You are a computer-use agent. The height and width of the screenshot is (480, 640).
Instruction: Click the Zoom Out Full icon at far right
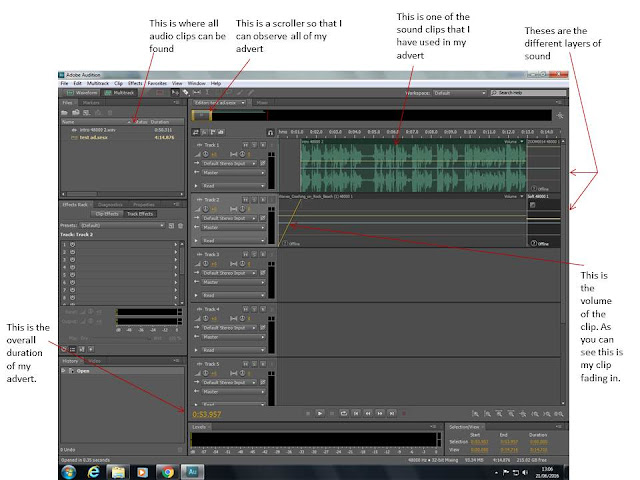point(559,414)
